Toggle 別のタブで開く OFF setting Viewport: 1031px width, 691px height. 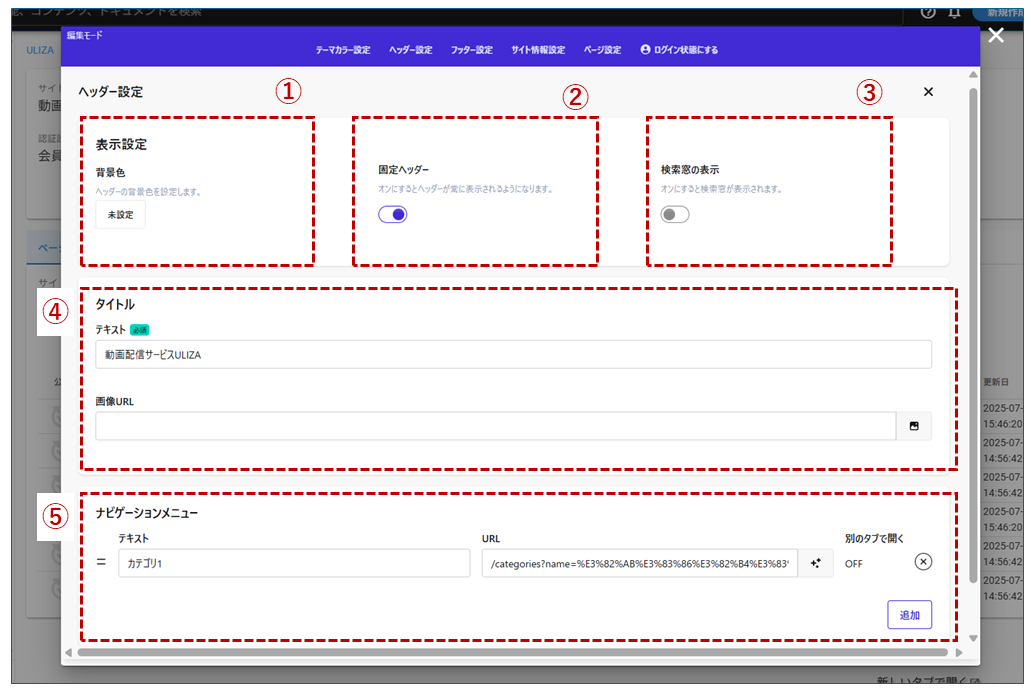853,563
